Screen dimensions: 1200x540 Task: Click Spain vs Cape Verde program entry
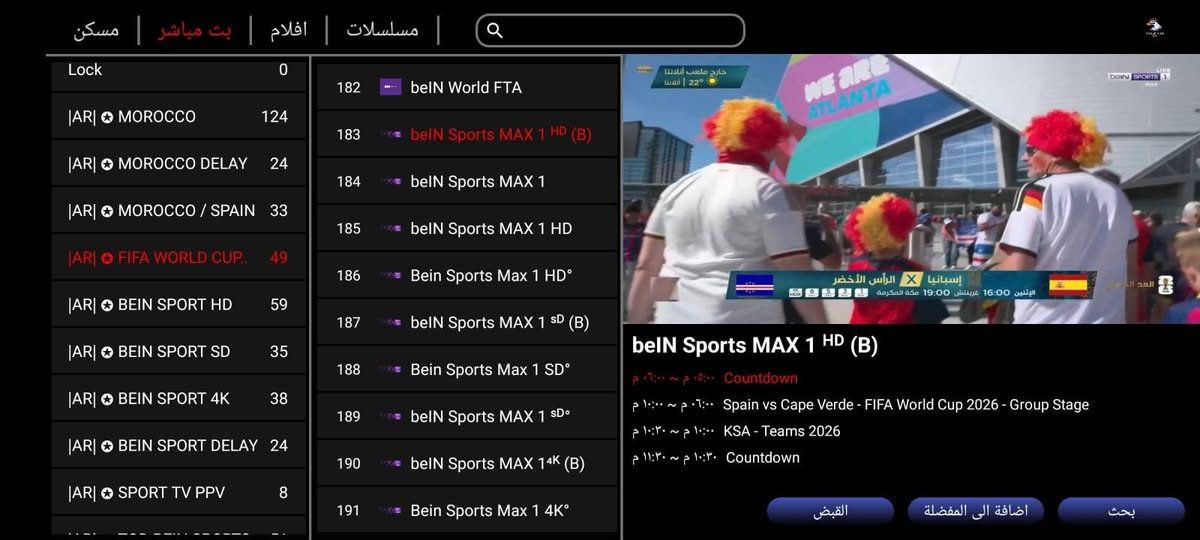click(x=860, y=405)
